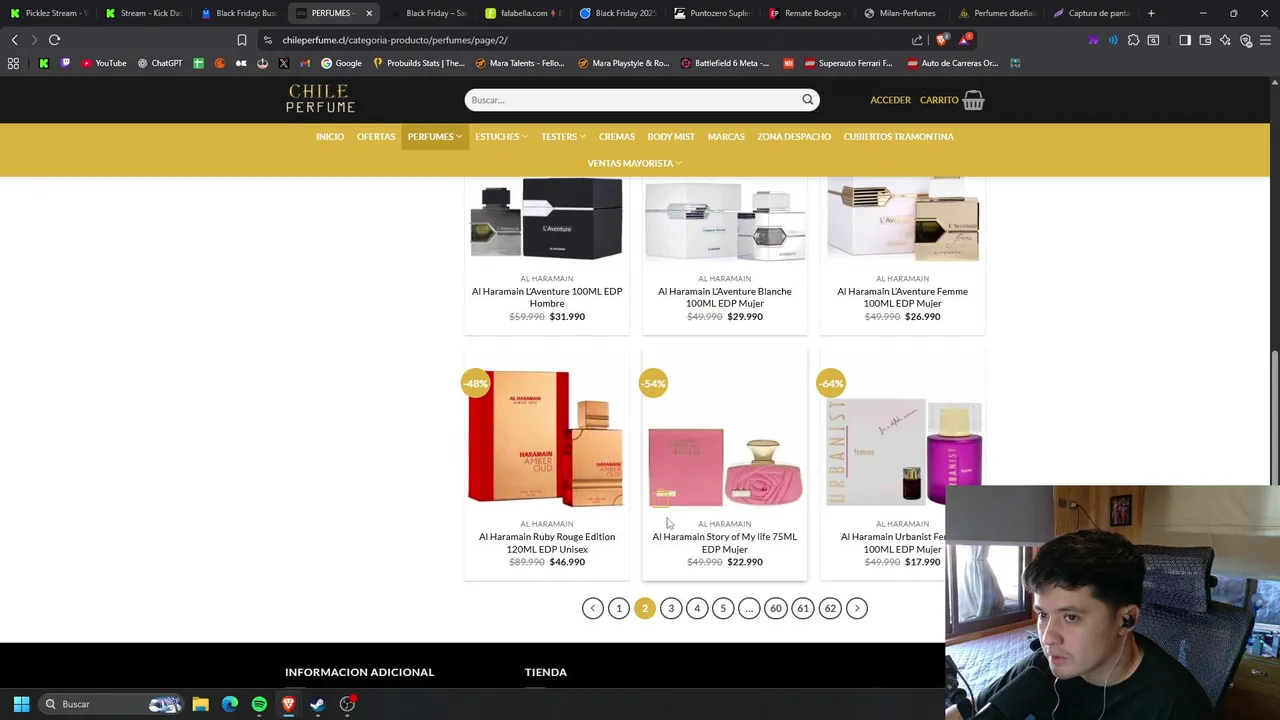Toggle the browser sidebar panel icon
This screenshot has height=720, width=1280.
[x=1185, y=40]
